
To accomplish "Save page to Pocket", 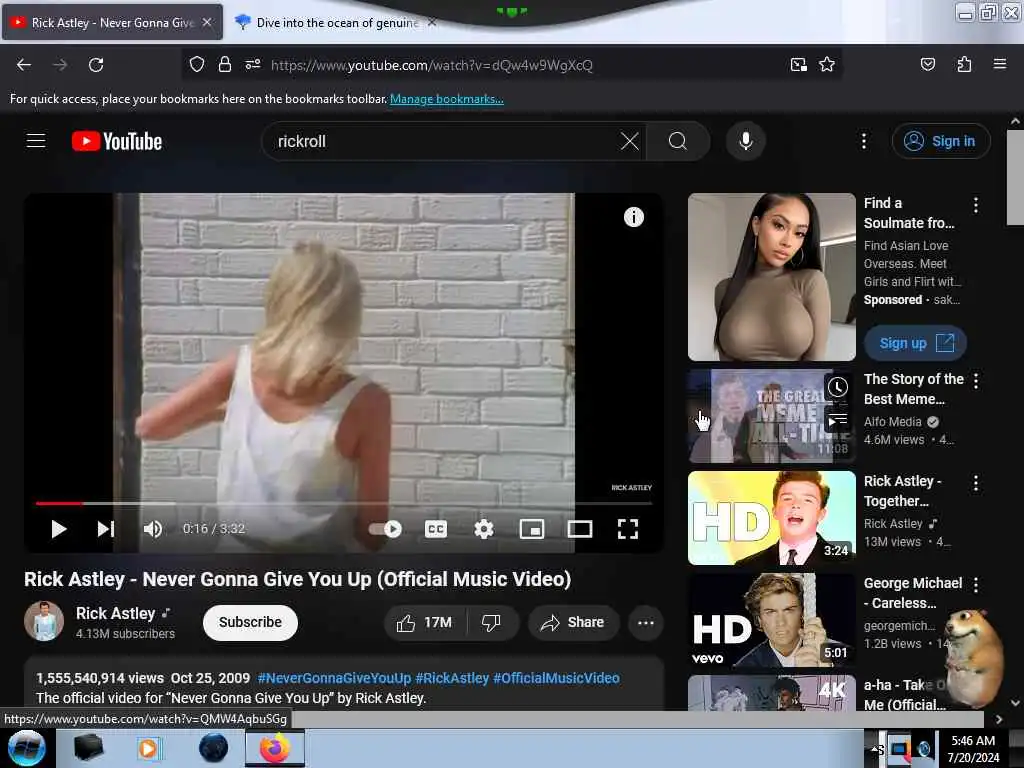I will click(928, 65).
